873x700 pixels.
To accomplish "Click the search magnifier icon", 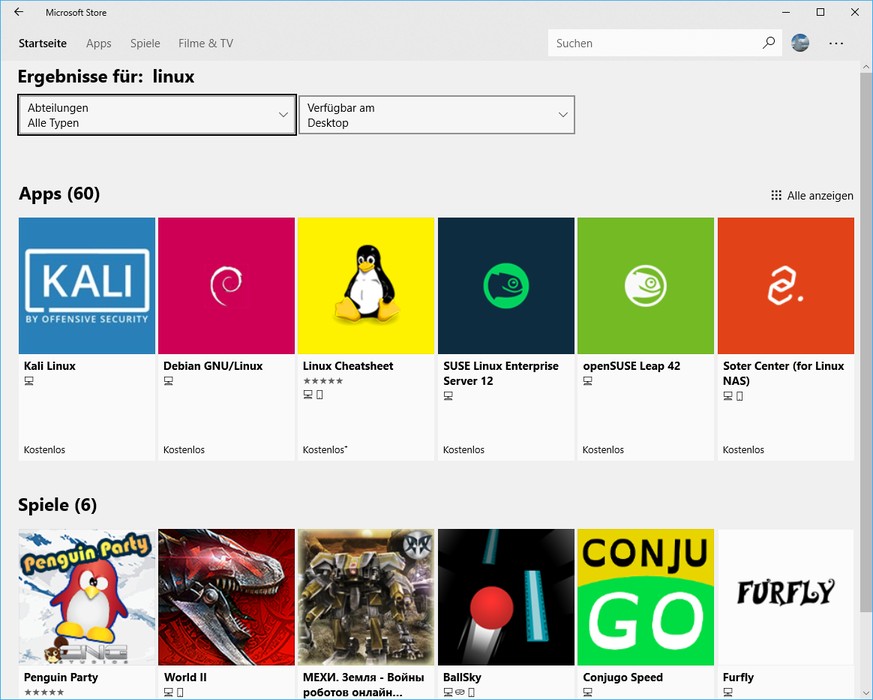I will [769, 43].
